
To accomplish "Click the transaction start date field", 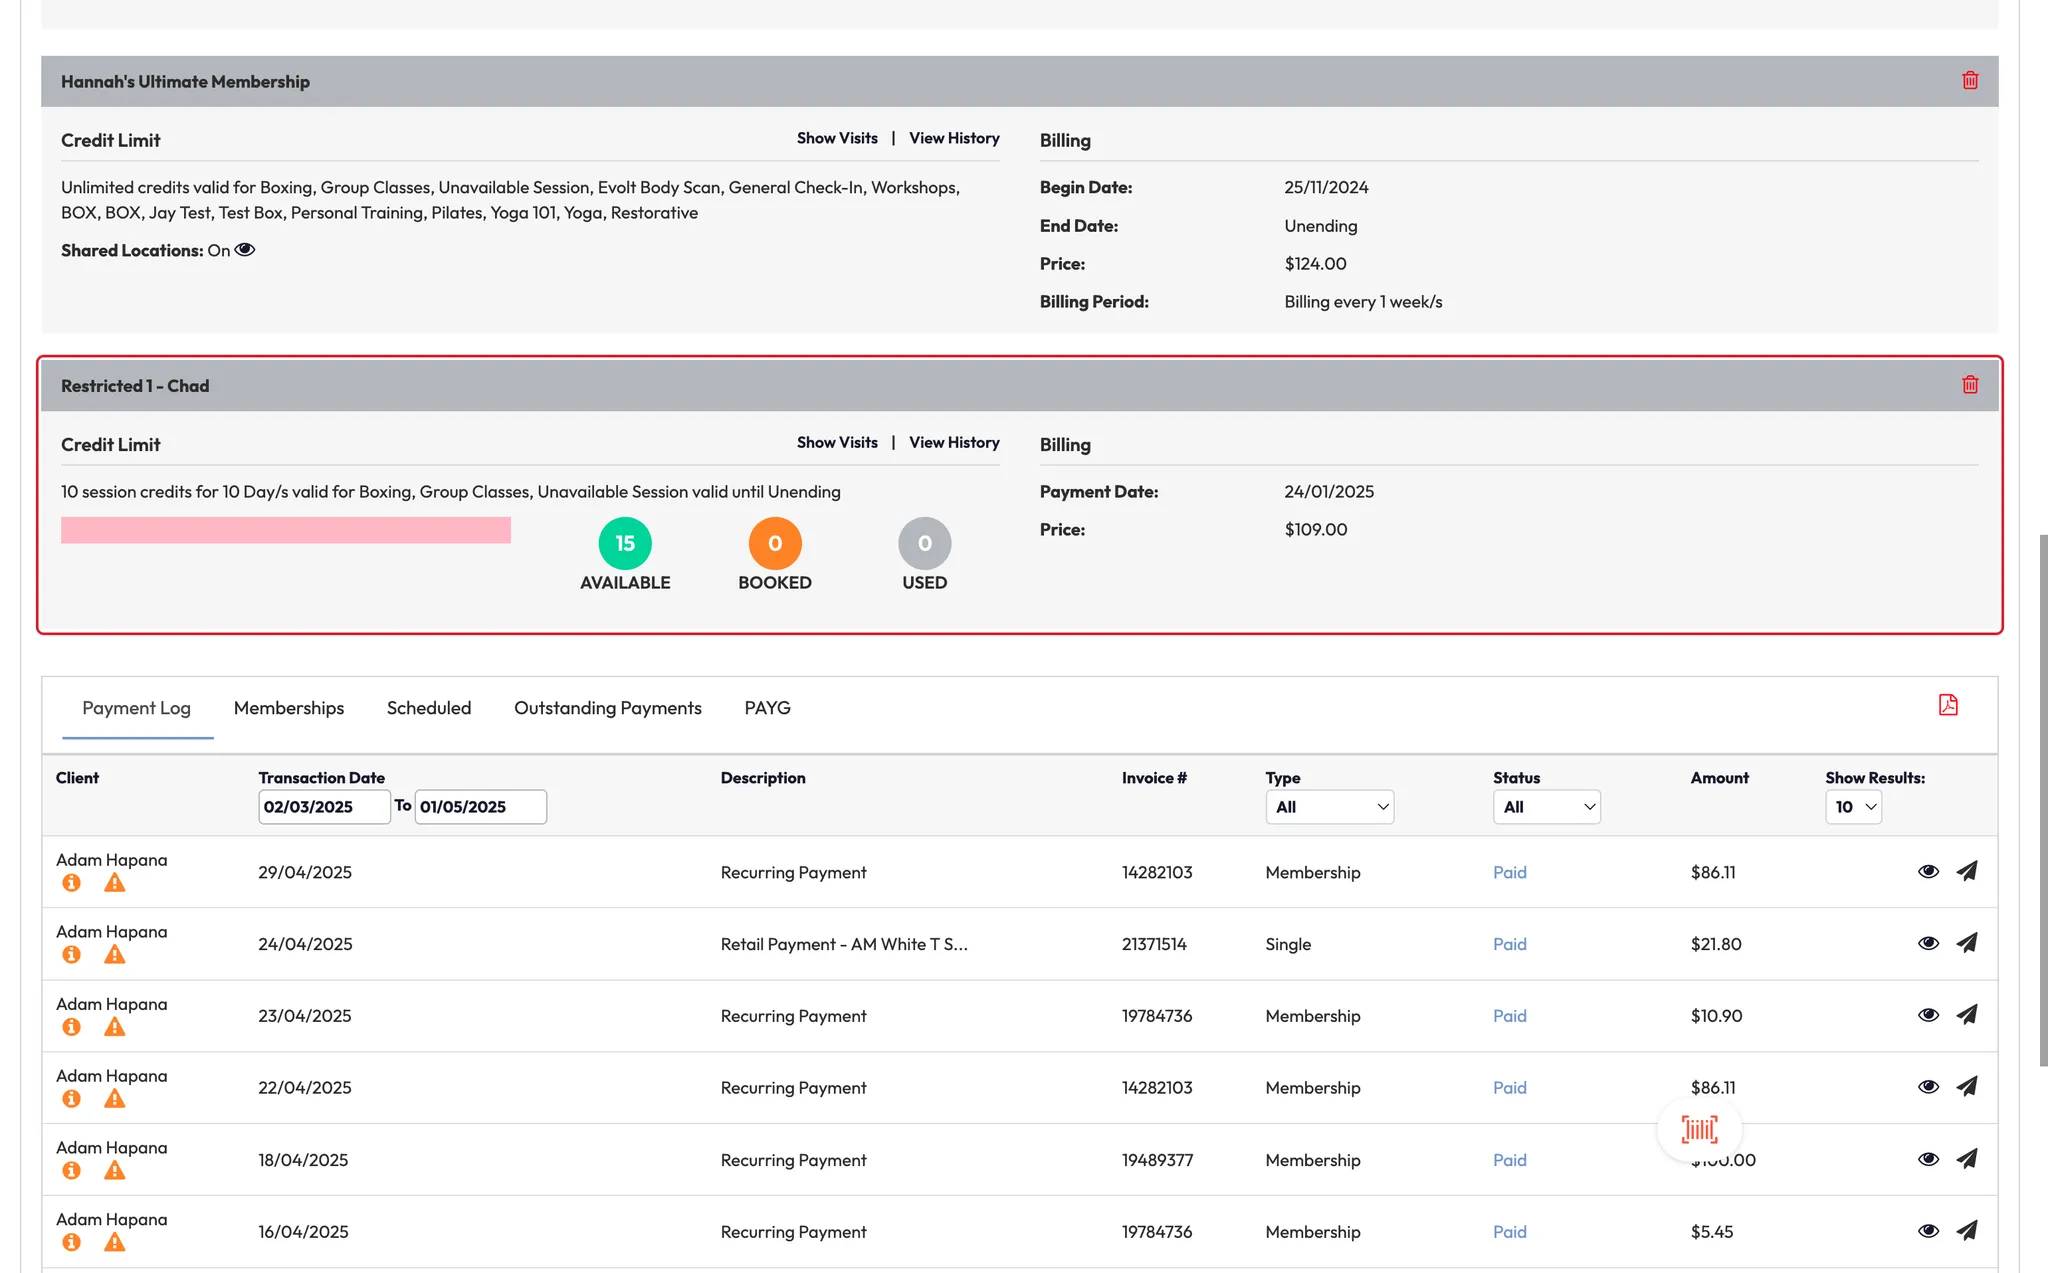I will click(323, 807).
